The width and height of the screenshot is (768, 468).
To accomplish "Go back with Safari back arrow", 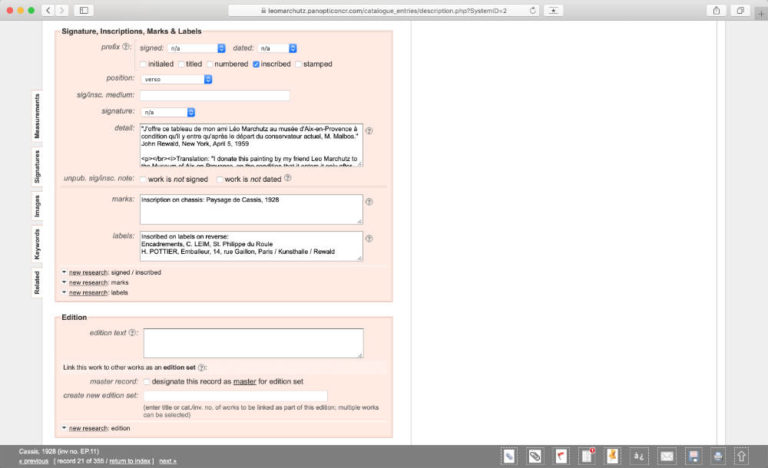I will pos(48,10).
